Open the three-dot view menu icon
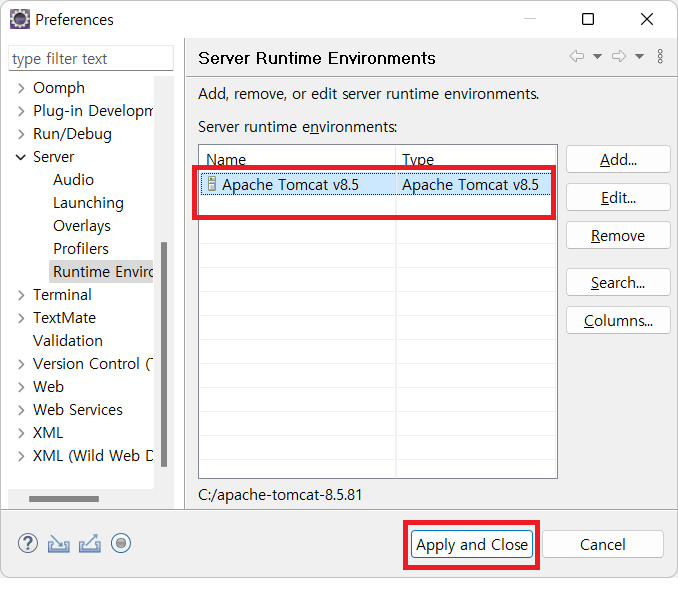This screenshot has width=678, height=592. tap(660, 56)
